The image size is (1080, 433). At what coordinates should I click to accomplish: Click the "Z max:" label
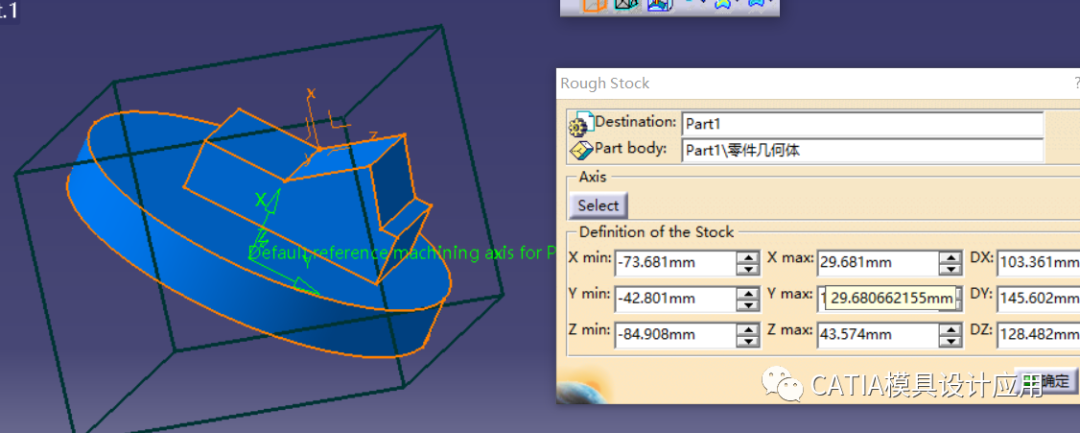(x=791, y=330)
